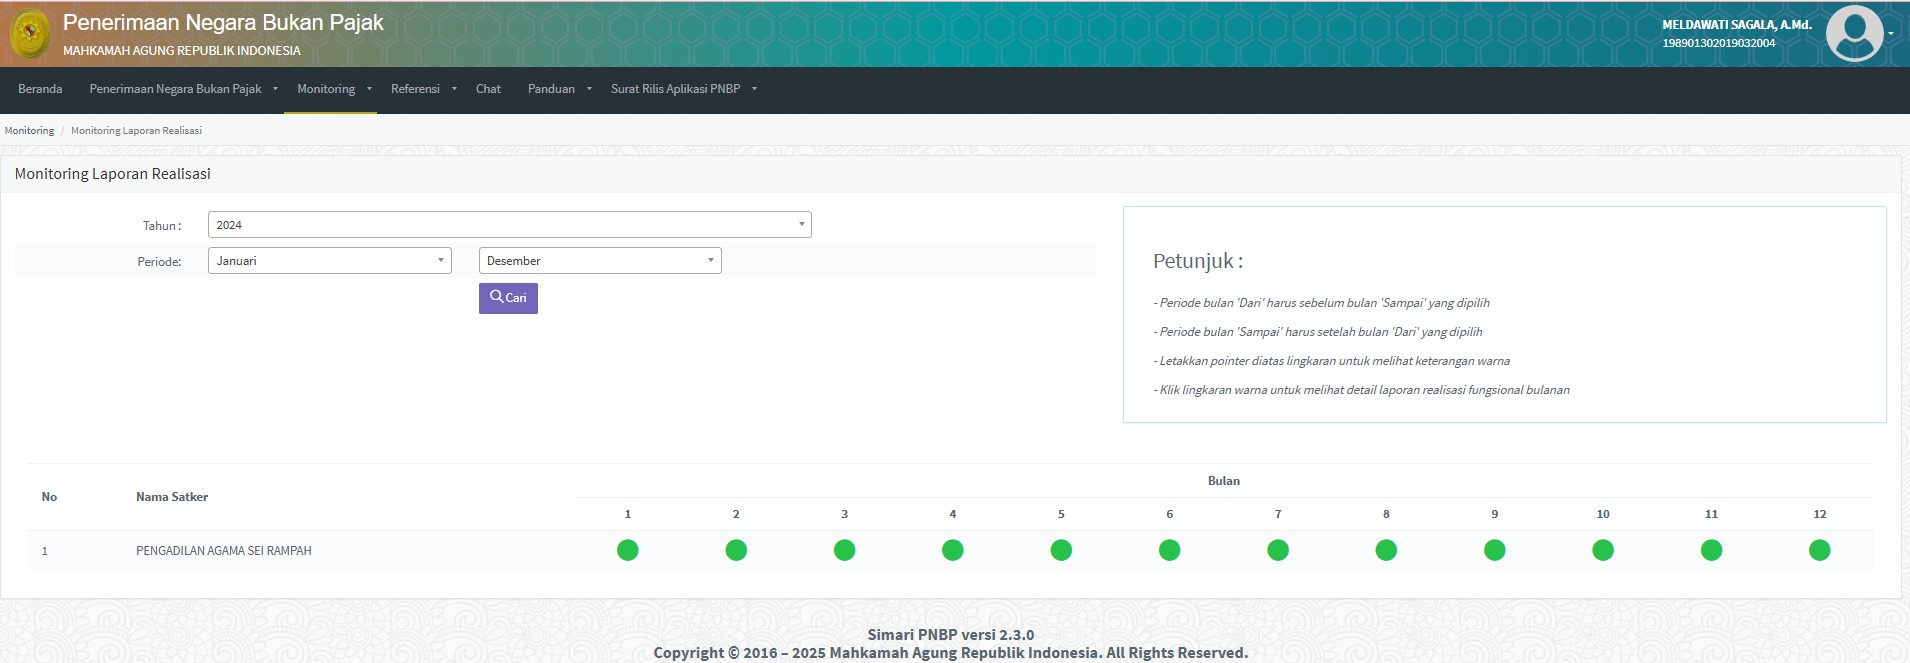This screenshot has width=1910, height=663.
Task: Expand the Monitoring menu
Action: tap(334, 89)
